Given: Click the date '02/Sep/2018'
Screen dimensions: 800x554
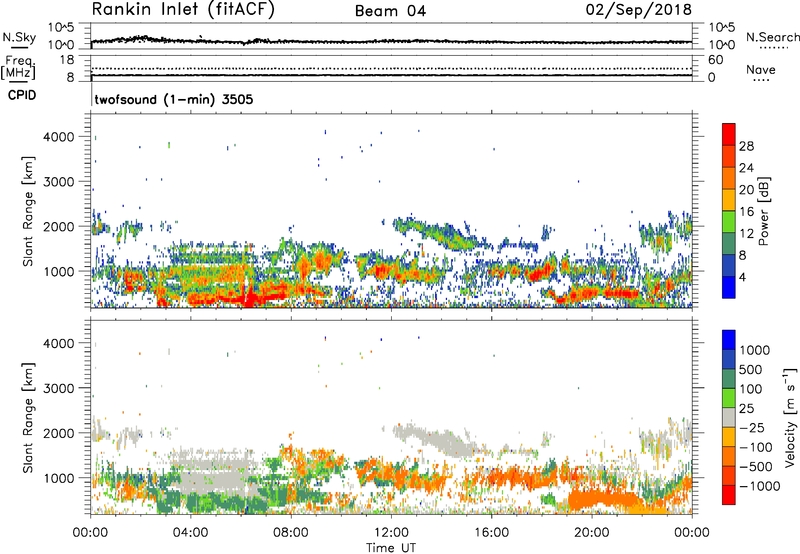Looking at the screenshot, I should (x=639, y=9).
